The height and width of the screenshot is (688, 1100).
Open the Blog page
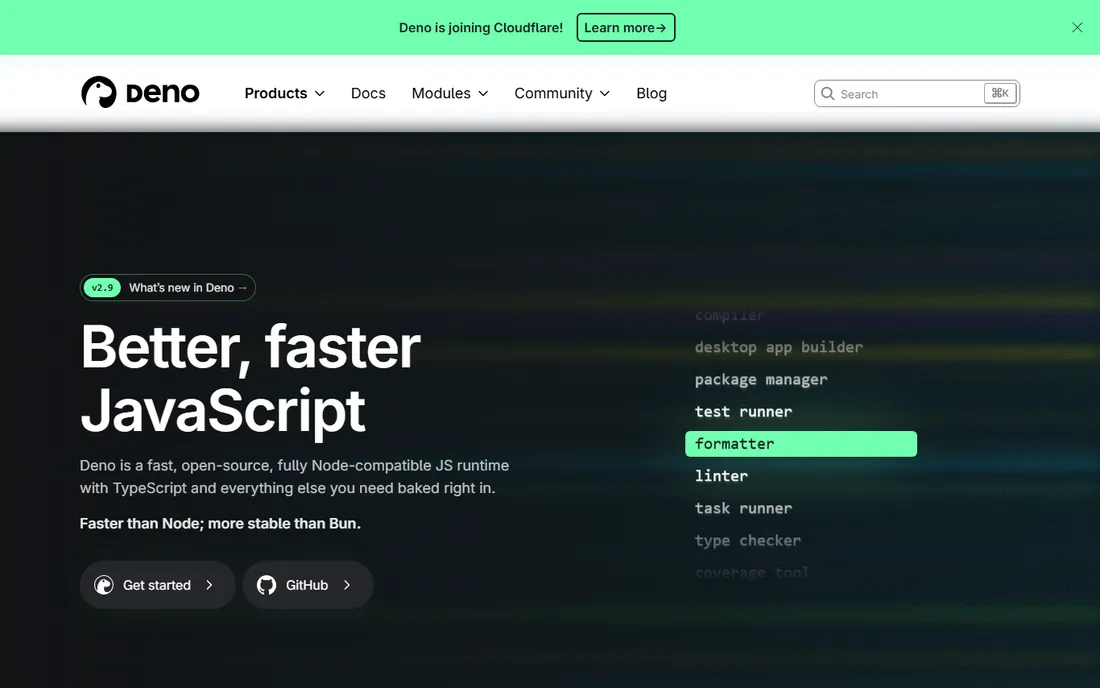[x=652, y=93]
